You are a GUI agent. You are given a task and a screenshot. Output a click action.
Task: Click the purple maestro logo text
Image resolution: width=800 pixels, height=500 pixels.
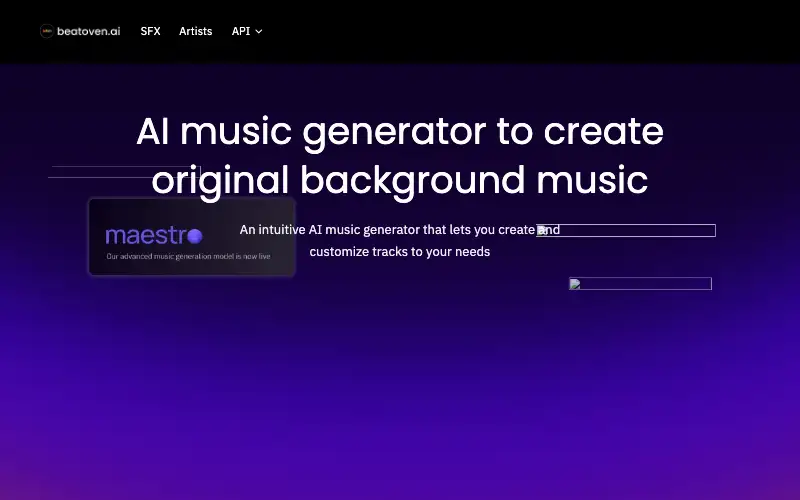tap(154, 236)
